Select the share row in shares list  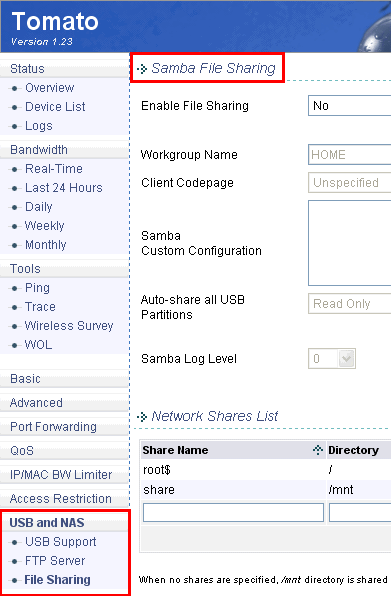tap(266, 490)
